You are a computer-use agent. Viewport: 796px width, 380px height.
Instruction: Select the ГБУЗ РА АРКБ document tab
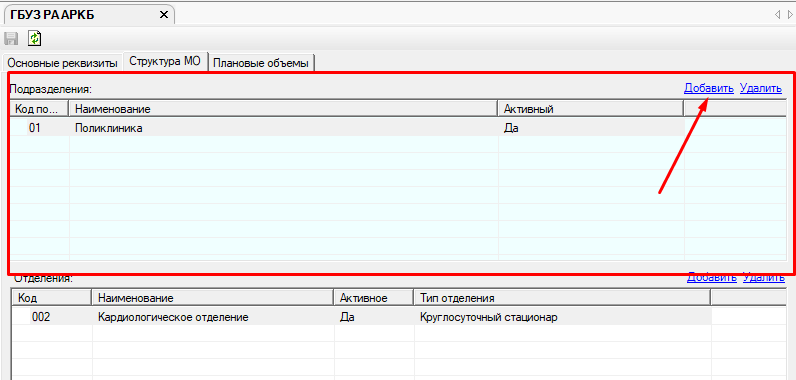click(88, 15)
